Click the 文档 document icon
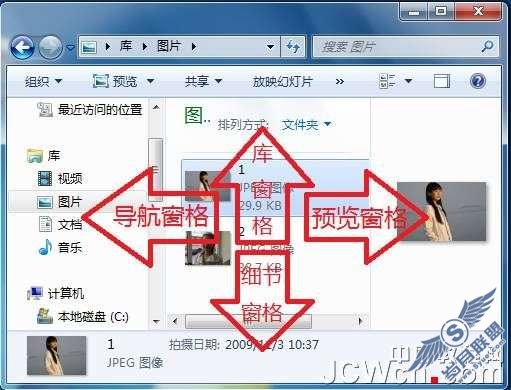Screen dimensions: 511x390 click(x=45, y=224)
